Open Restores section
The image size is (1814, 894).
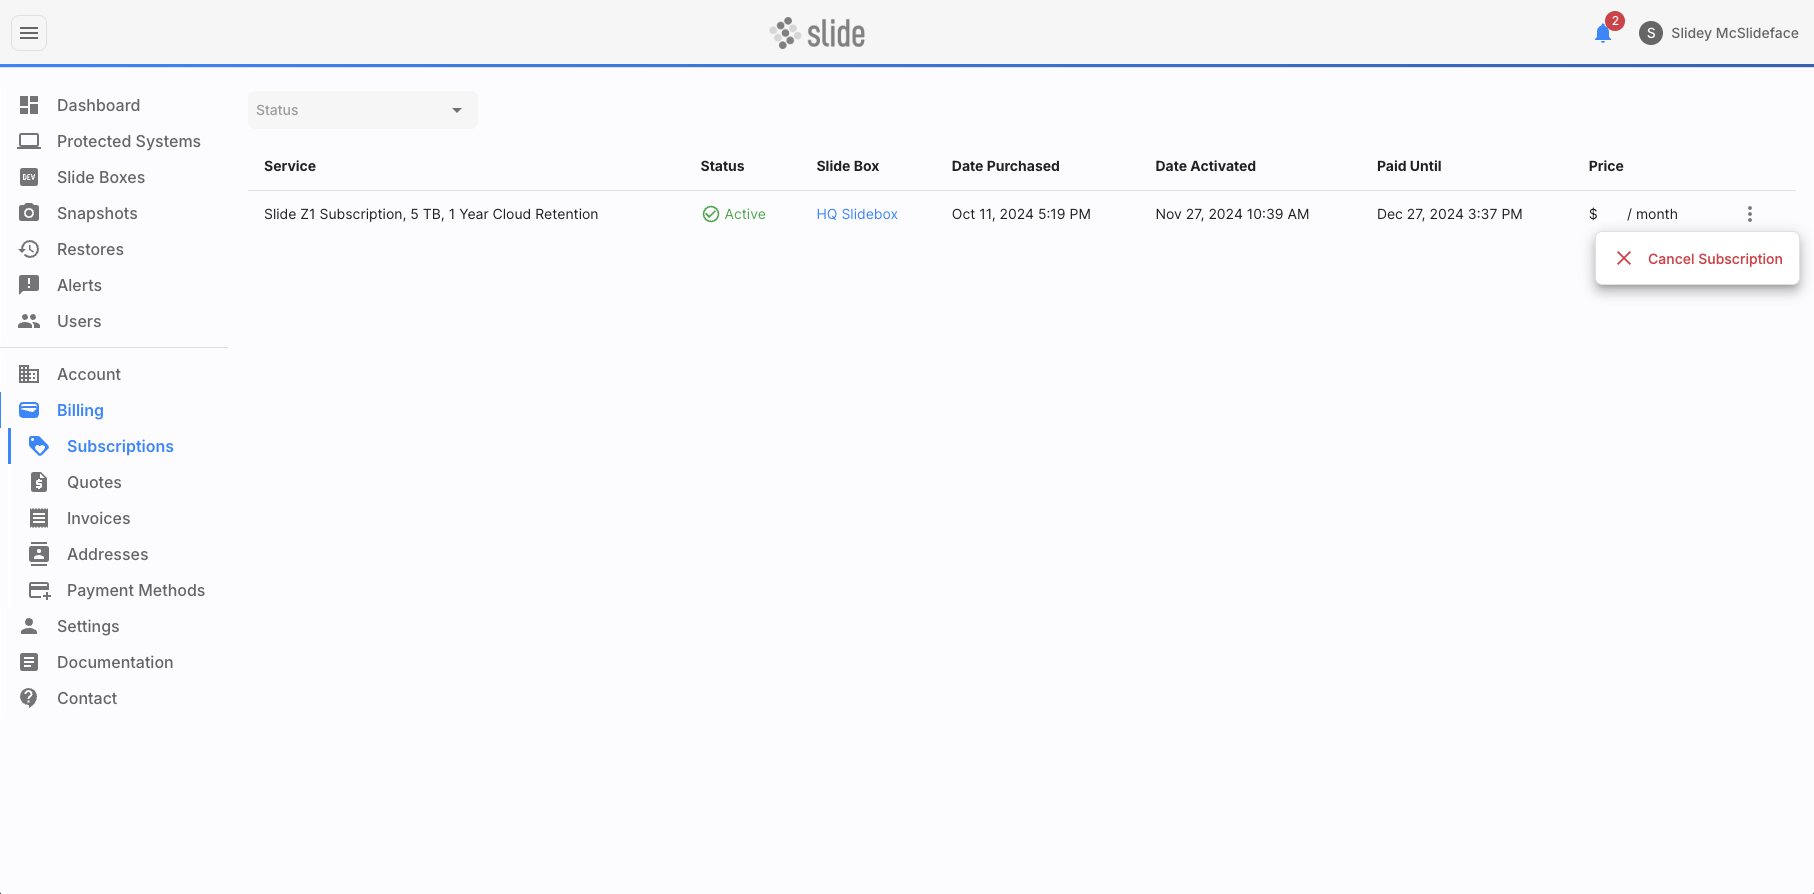[x=90, y=249]
